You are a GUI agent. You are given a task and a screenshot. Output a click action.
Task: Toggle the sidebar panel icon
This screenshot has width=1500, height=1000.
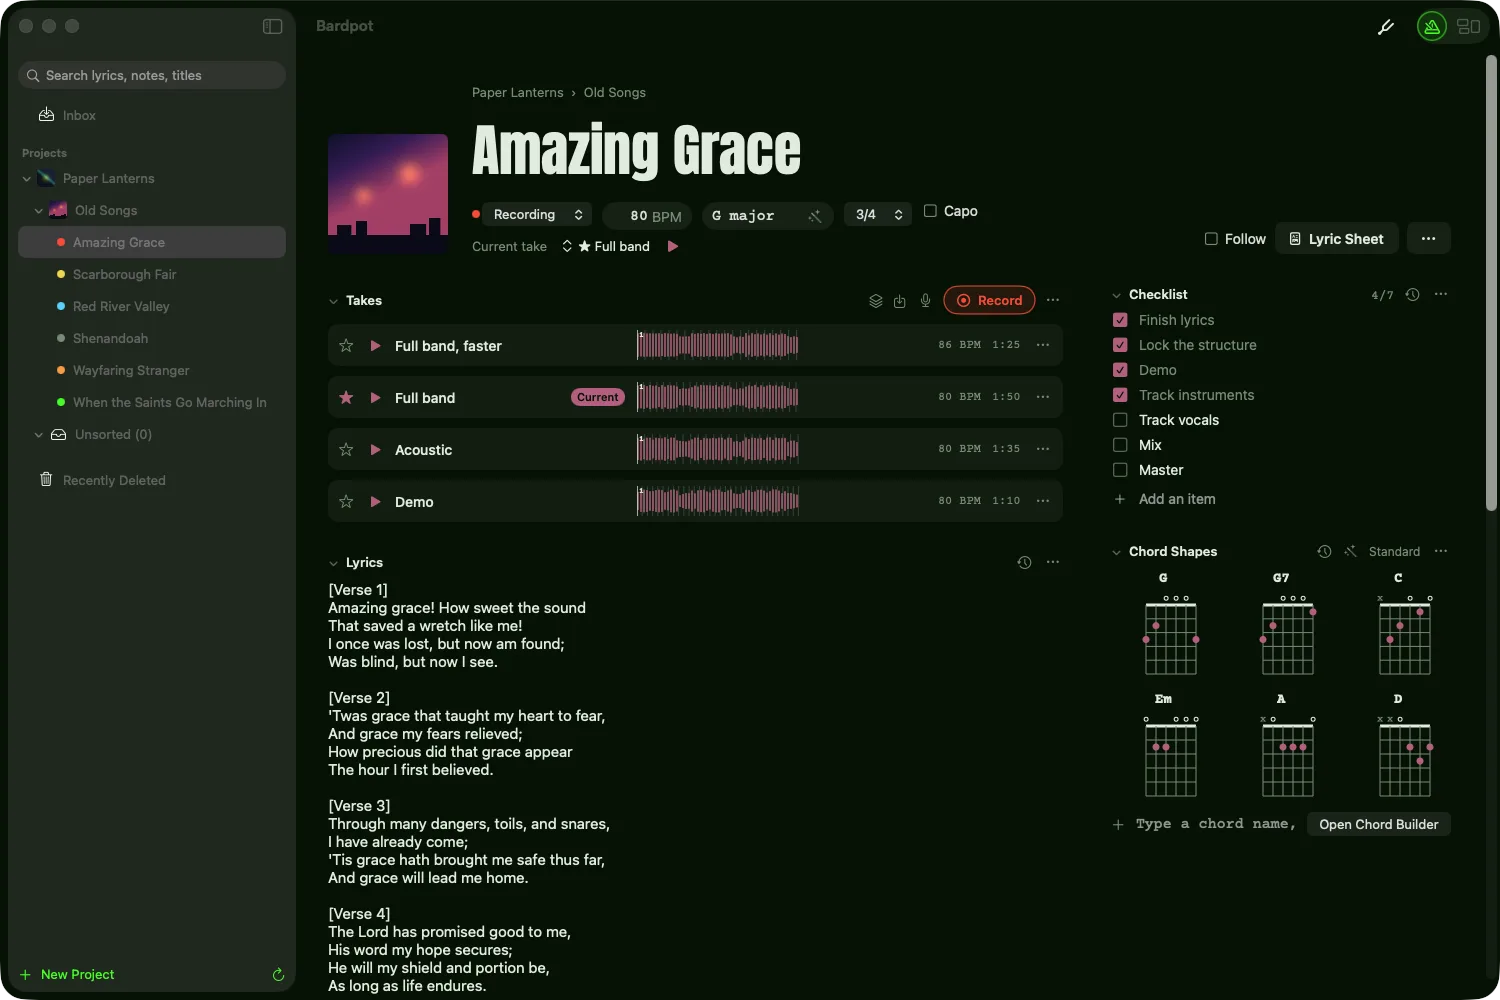[x=272, y=26]
